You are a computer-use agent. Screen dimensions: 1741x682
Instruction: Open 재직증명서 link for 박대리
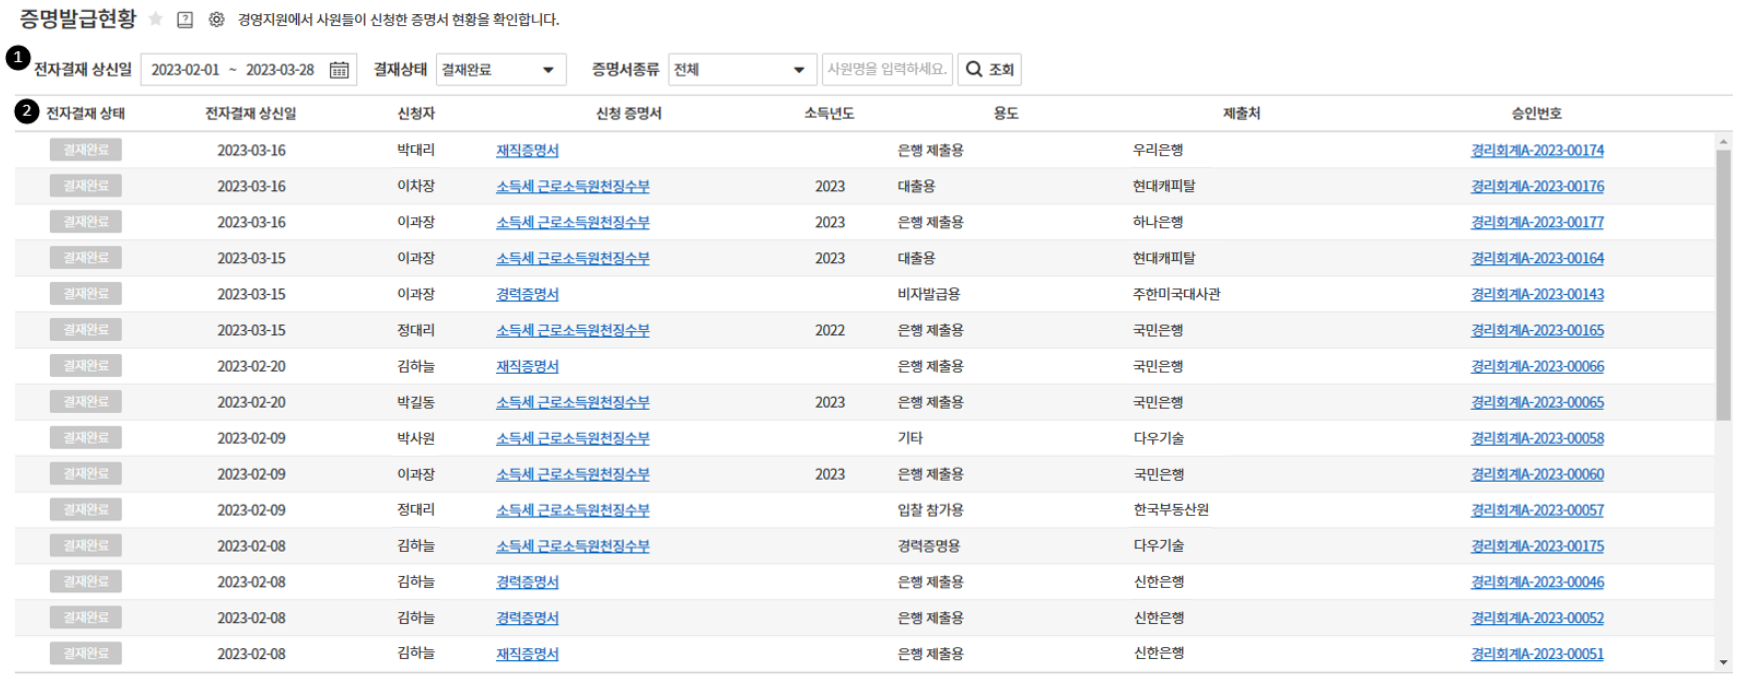tap(527, 150)
